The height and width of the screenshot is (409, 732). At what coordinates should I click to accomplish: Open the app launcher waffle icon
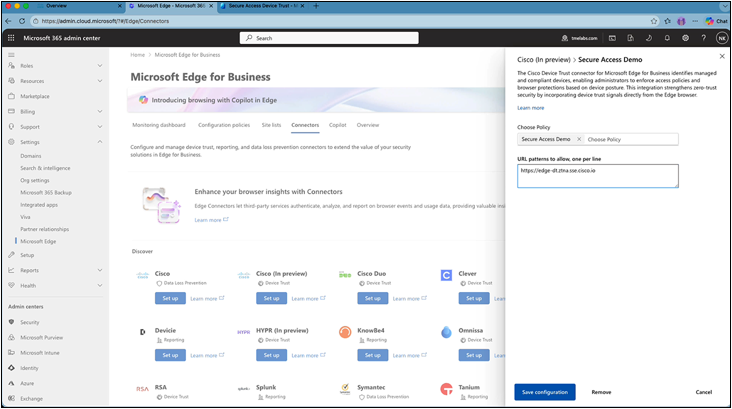point(11,38)
